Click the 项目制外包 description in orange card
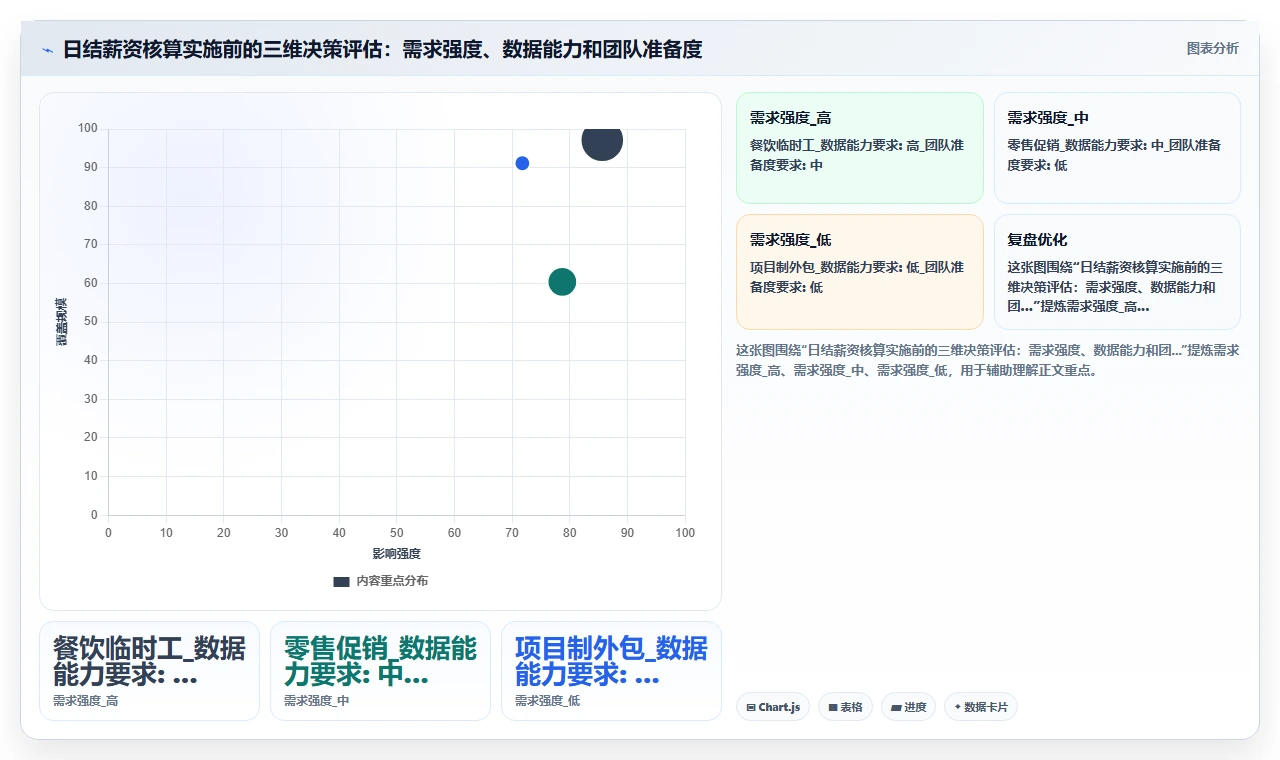The image size is (1280, 760). click(x=857, y=277)
